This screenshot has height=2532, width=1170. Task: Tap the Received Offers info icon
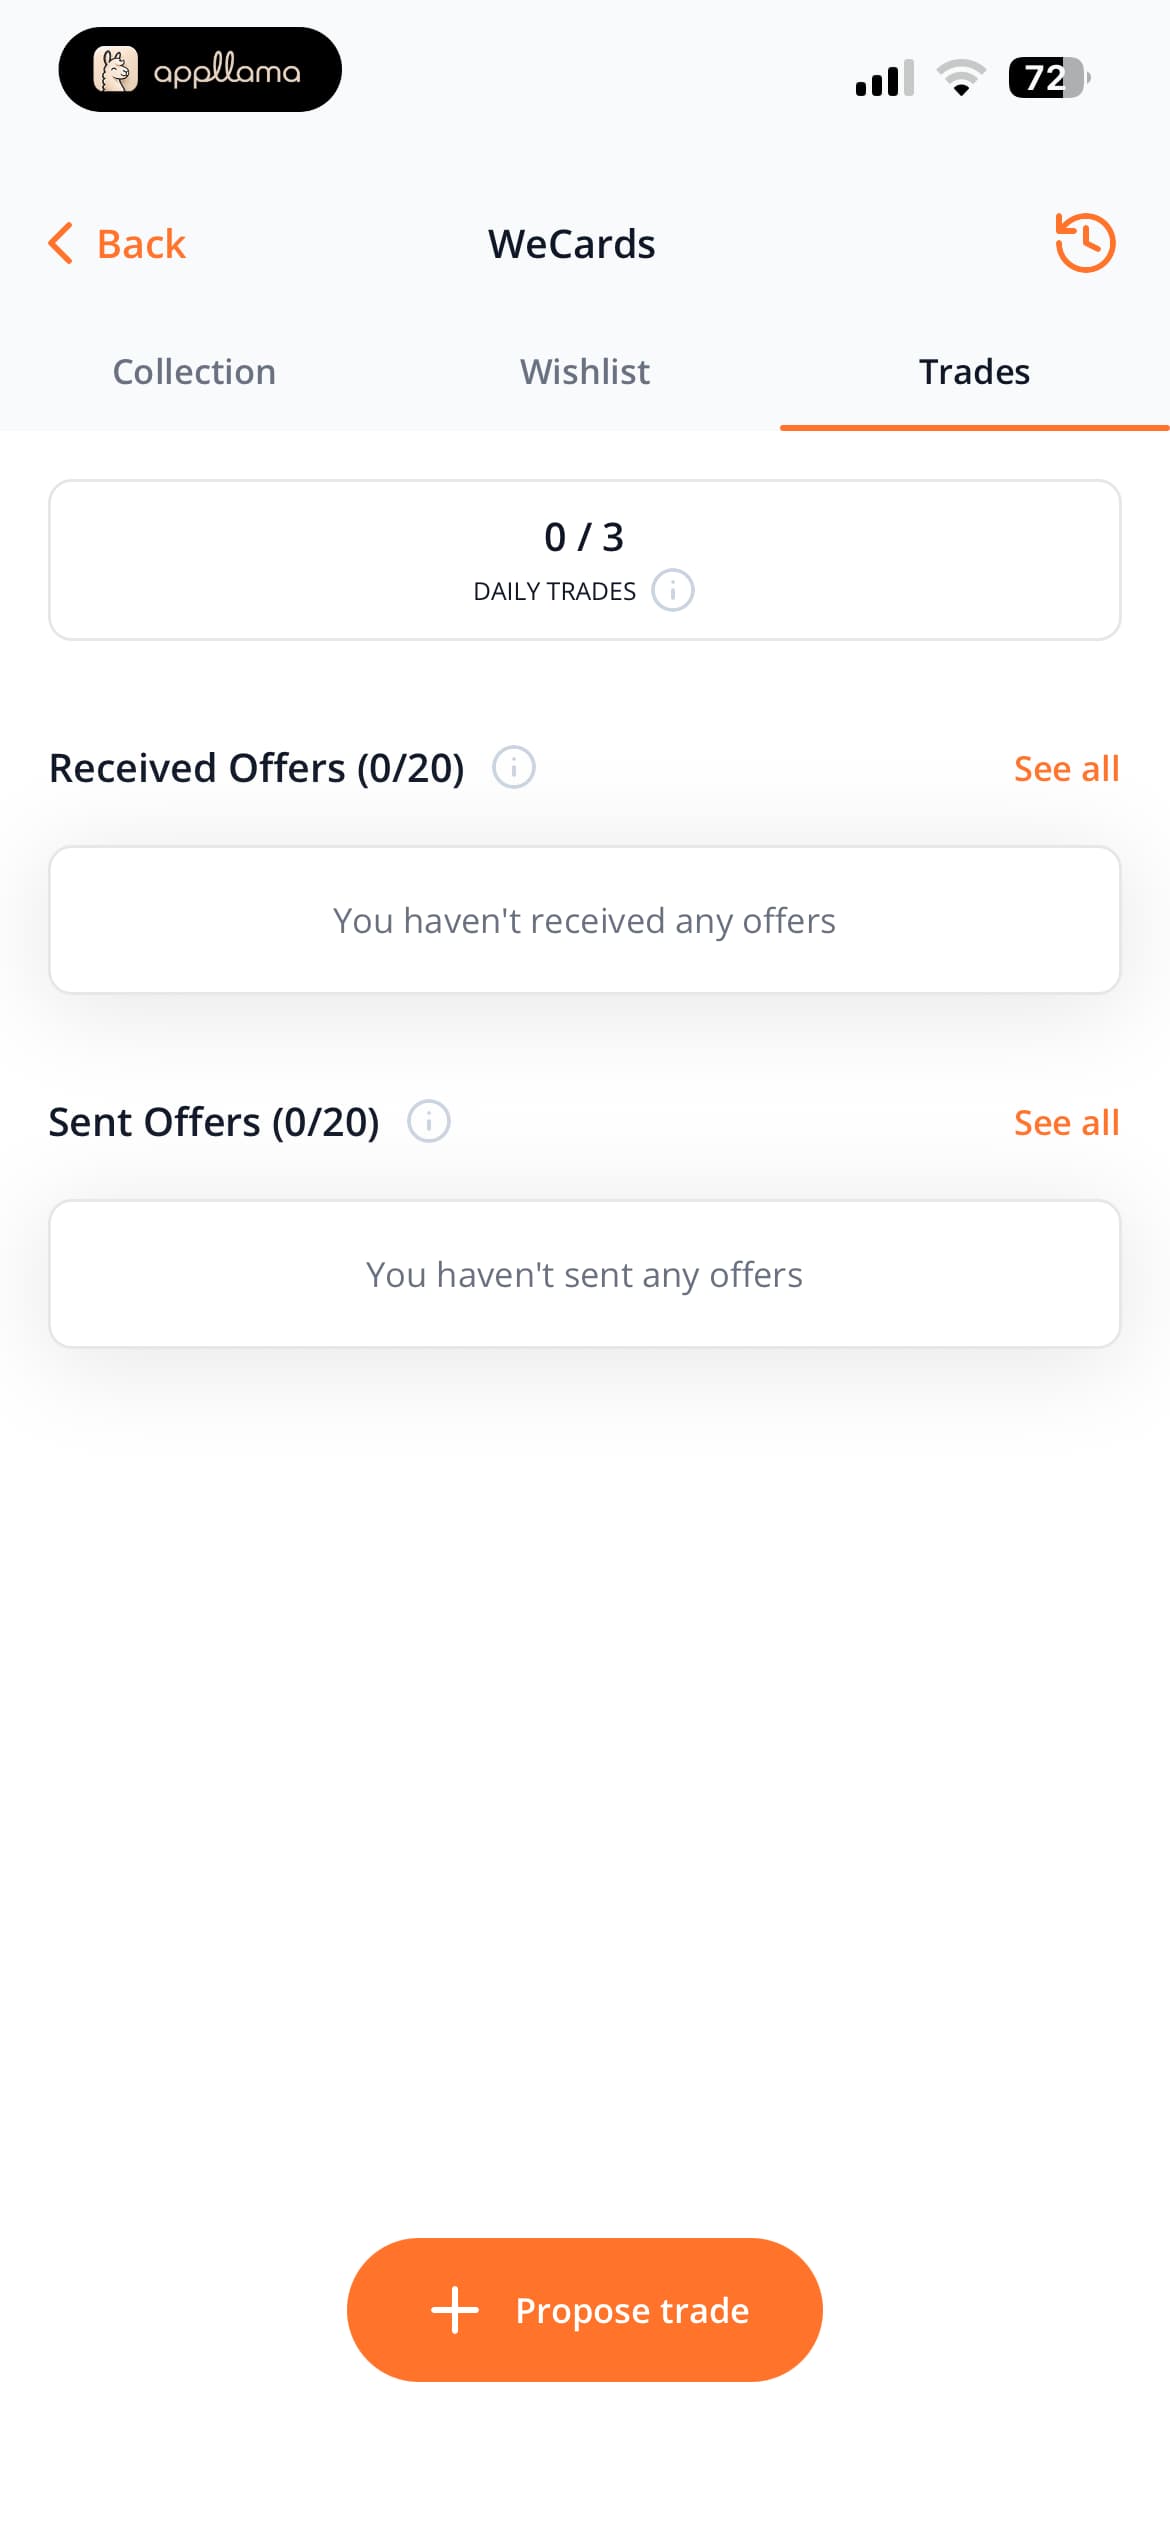click(x=514, y=767)
